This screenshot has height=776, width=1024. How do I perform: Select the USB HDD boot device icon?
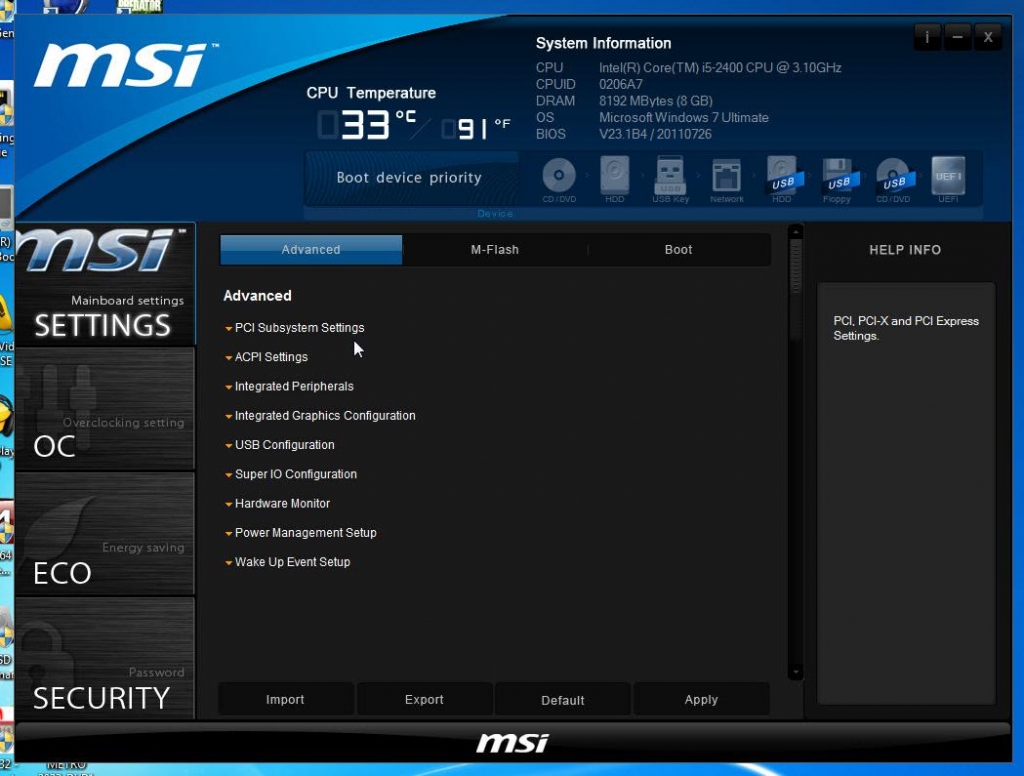point(781,176)
